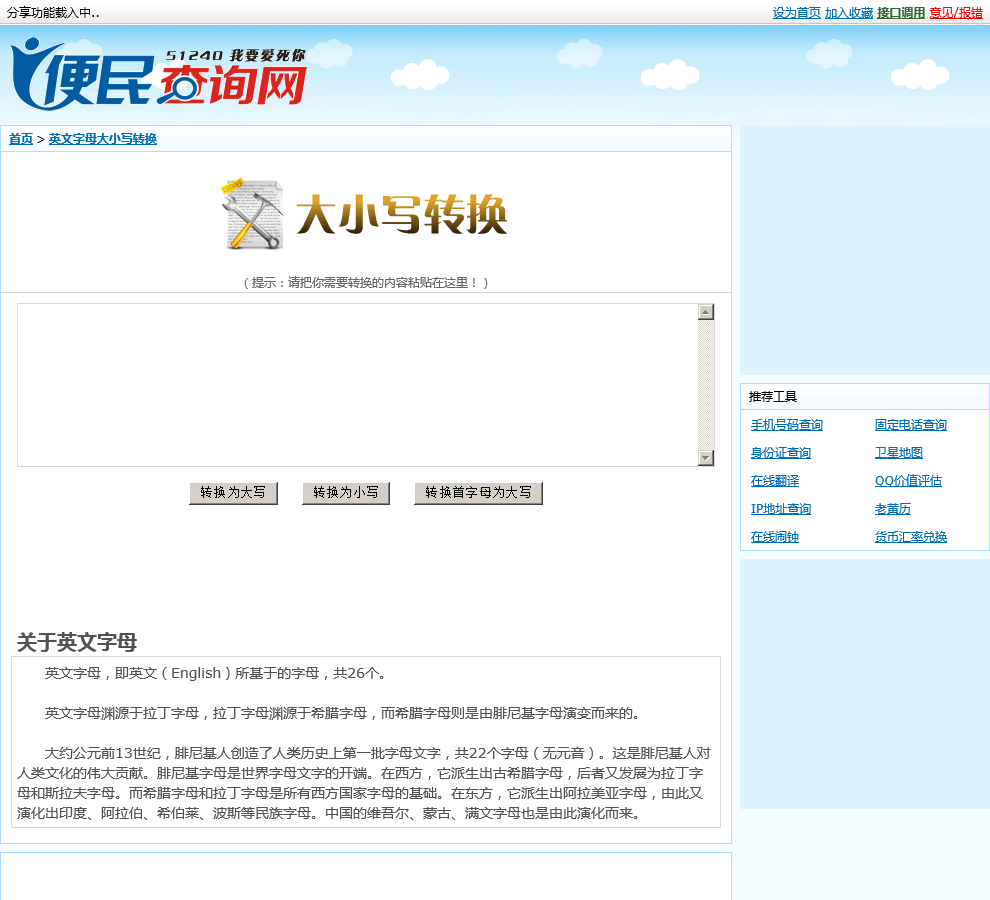Click the hint text 请把你需要转换的内容粘贴在这里
This screenshot has width=990, height=900.
click(x=366, y=282)
